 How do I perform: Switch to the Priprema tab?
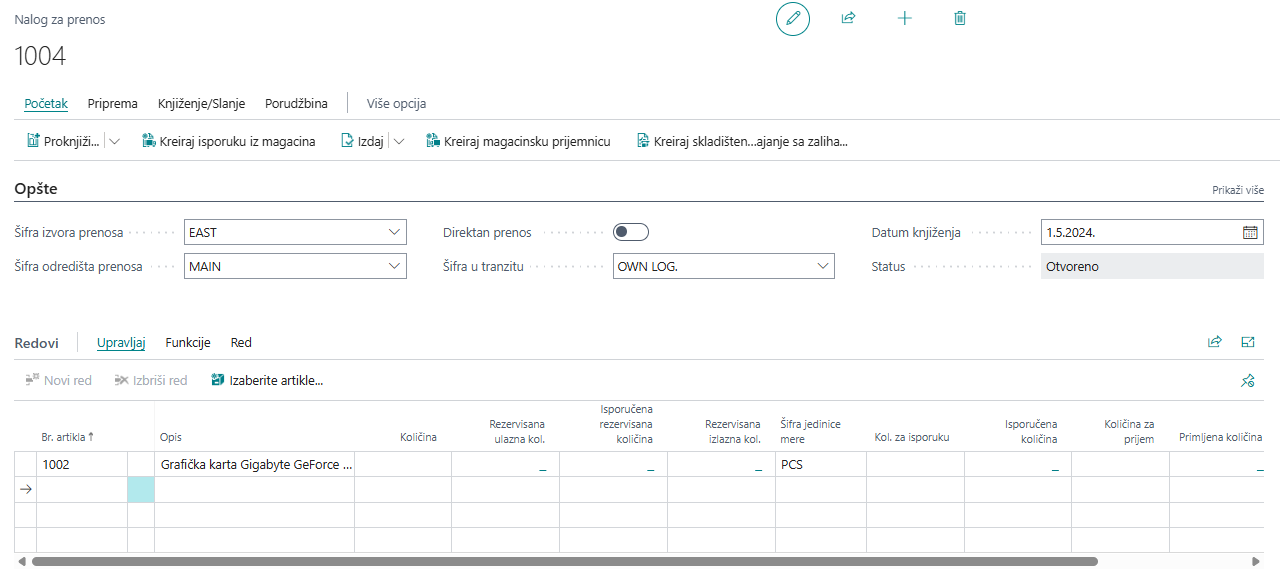click(113, 103)
